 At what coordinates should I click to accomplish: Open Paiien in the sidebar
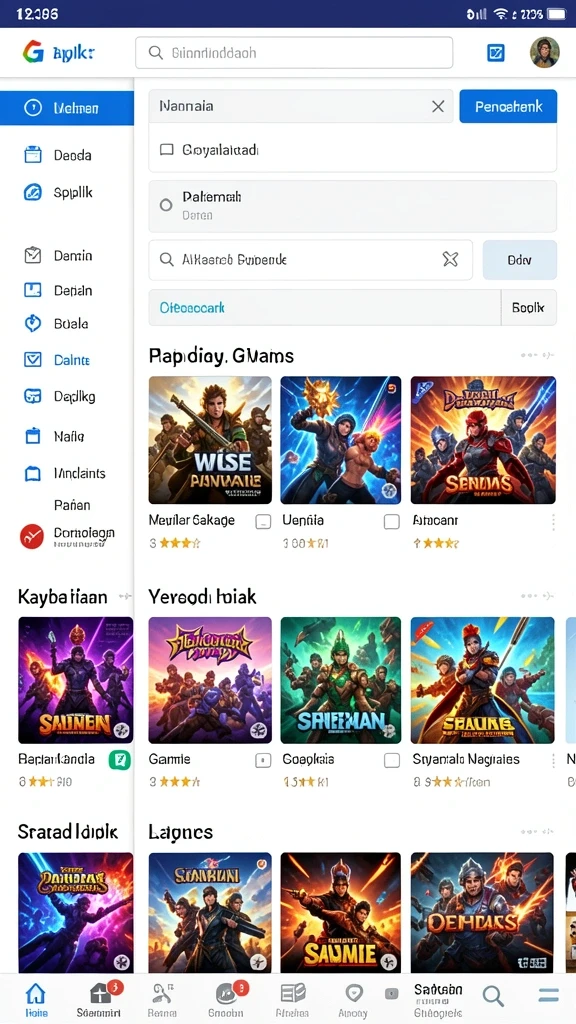click(72, 505)
